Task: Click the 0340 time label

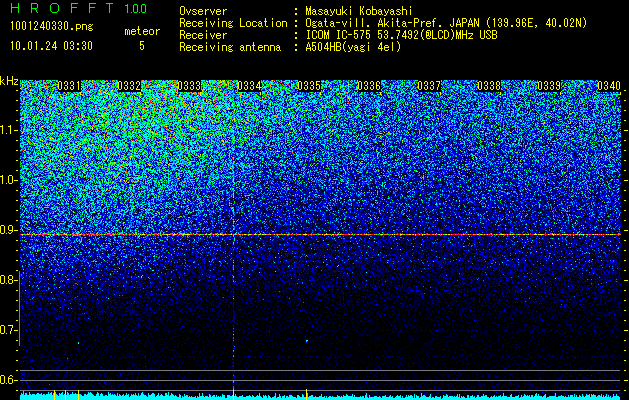Action: [x=609, y=86]
